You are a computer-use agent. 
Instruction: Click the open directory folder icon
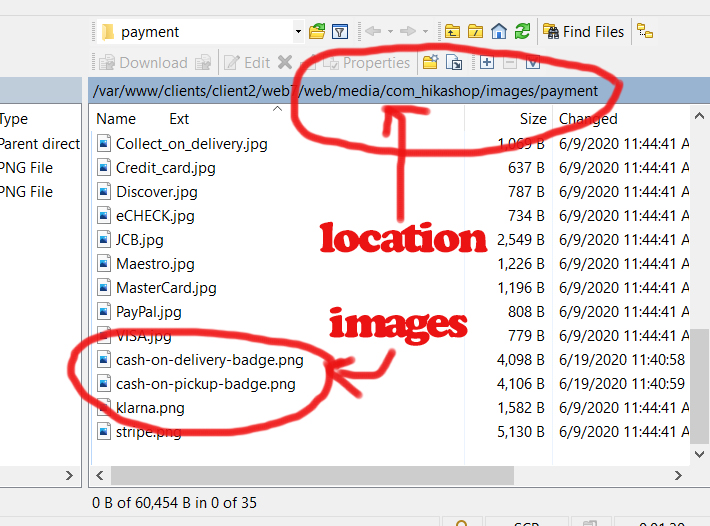[x=317, y=31]
